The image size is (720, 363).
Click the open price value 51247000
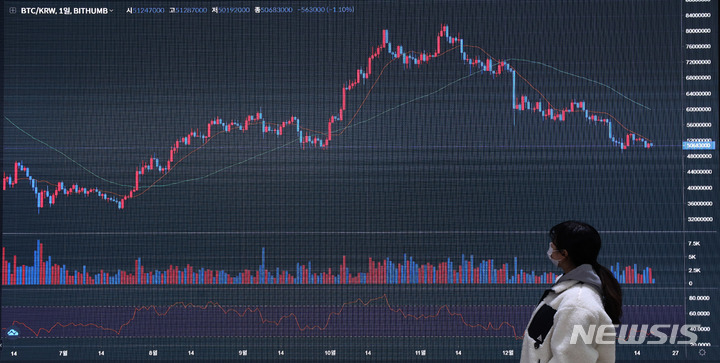tap(148, 10)
